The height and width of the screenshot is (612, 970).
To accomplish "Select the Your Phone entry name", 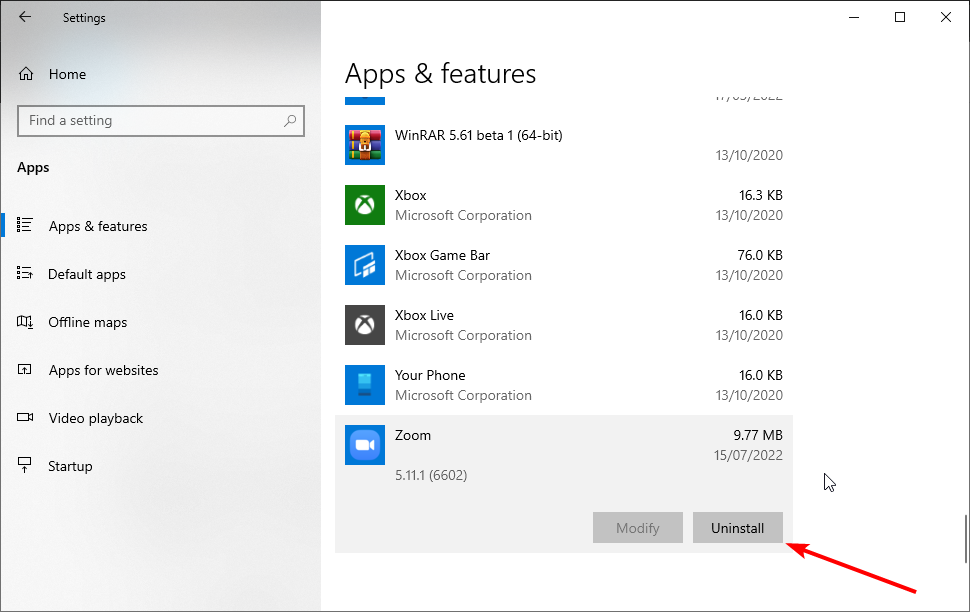I will pos(430,376).
